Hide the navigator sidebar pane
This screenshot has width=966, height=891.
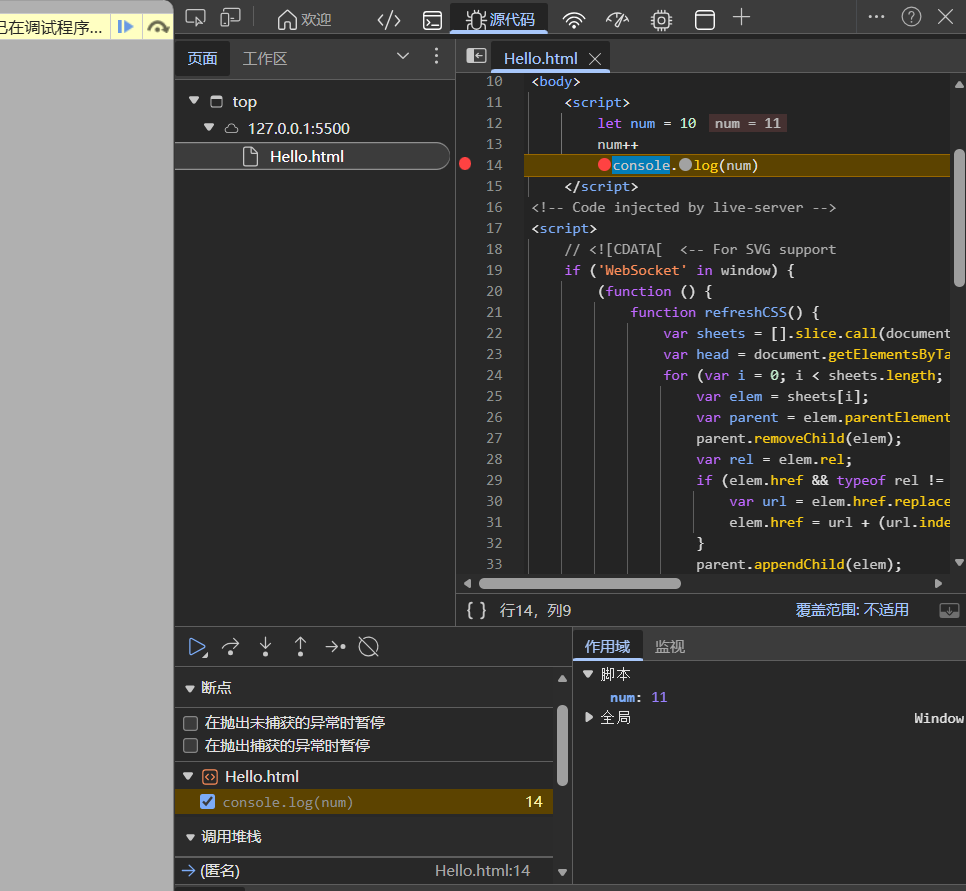click(477, 57)
